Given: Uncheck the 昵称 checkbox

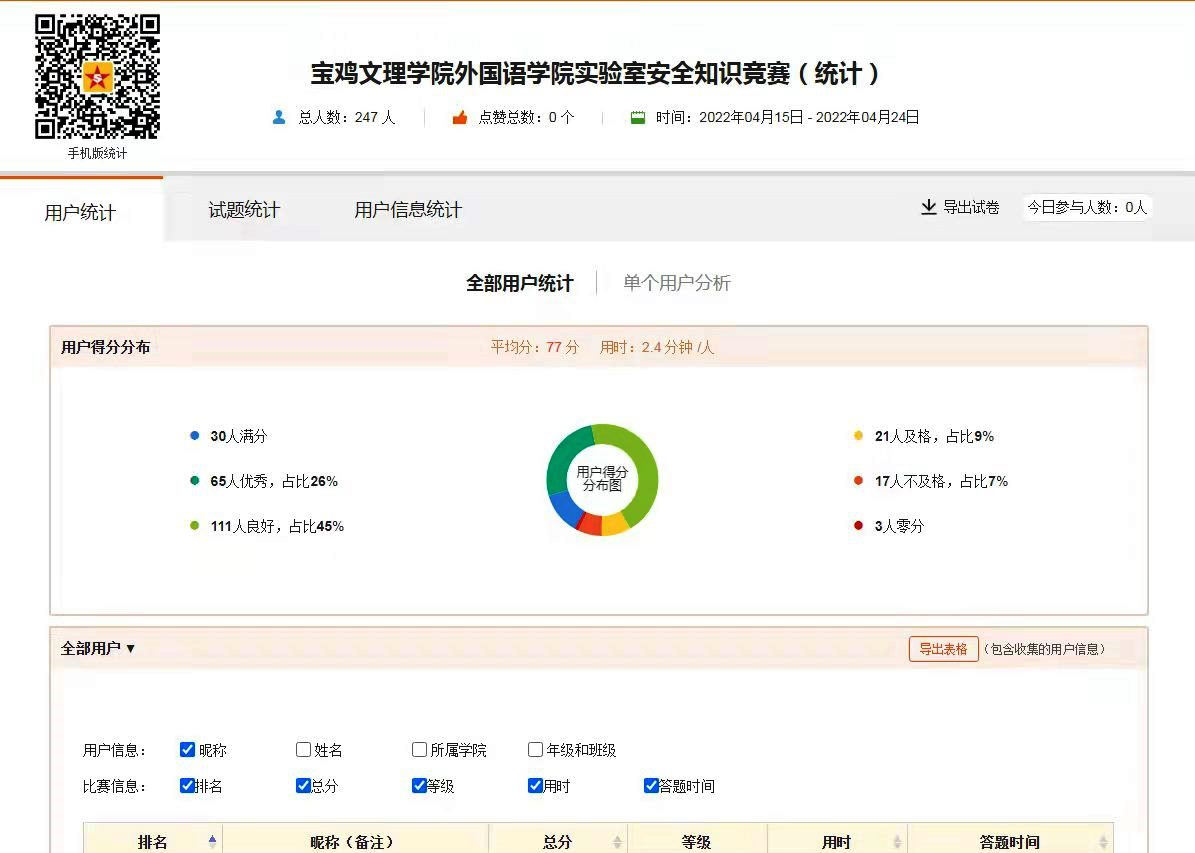Looking at the screenshot, I should tap(188, 750).
